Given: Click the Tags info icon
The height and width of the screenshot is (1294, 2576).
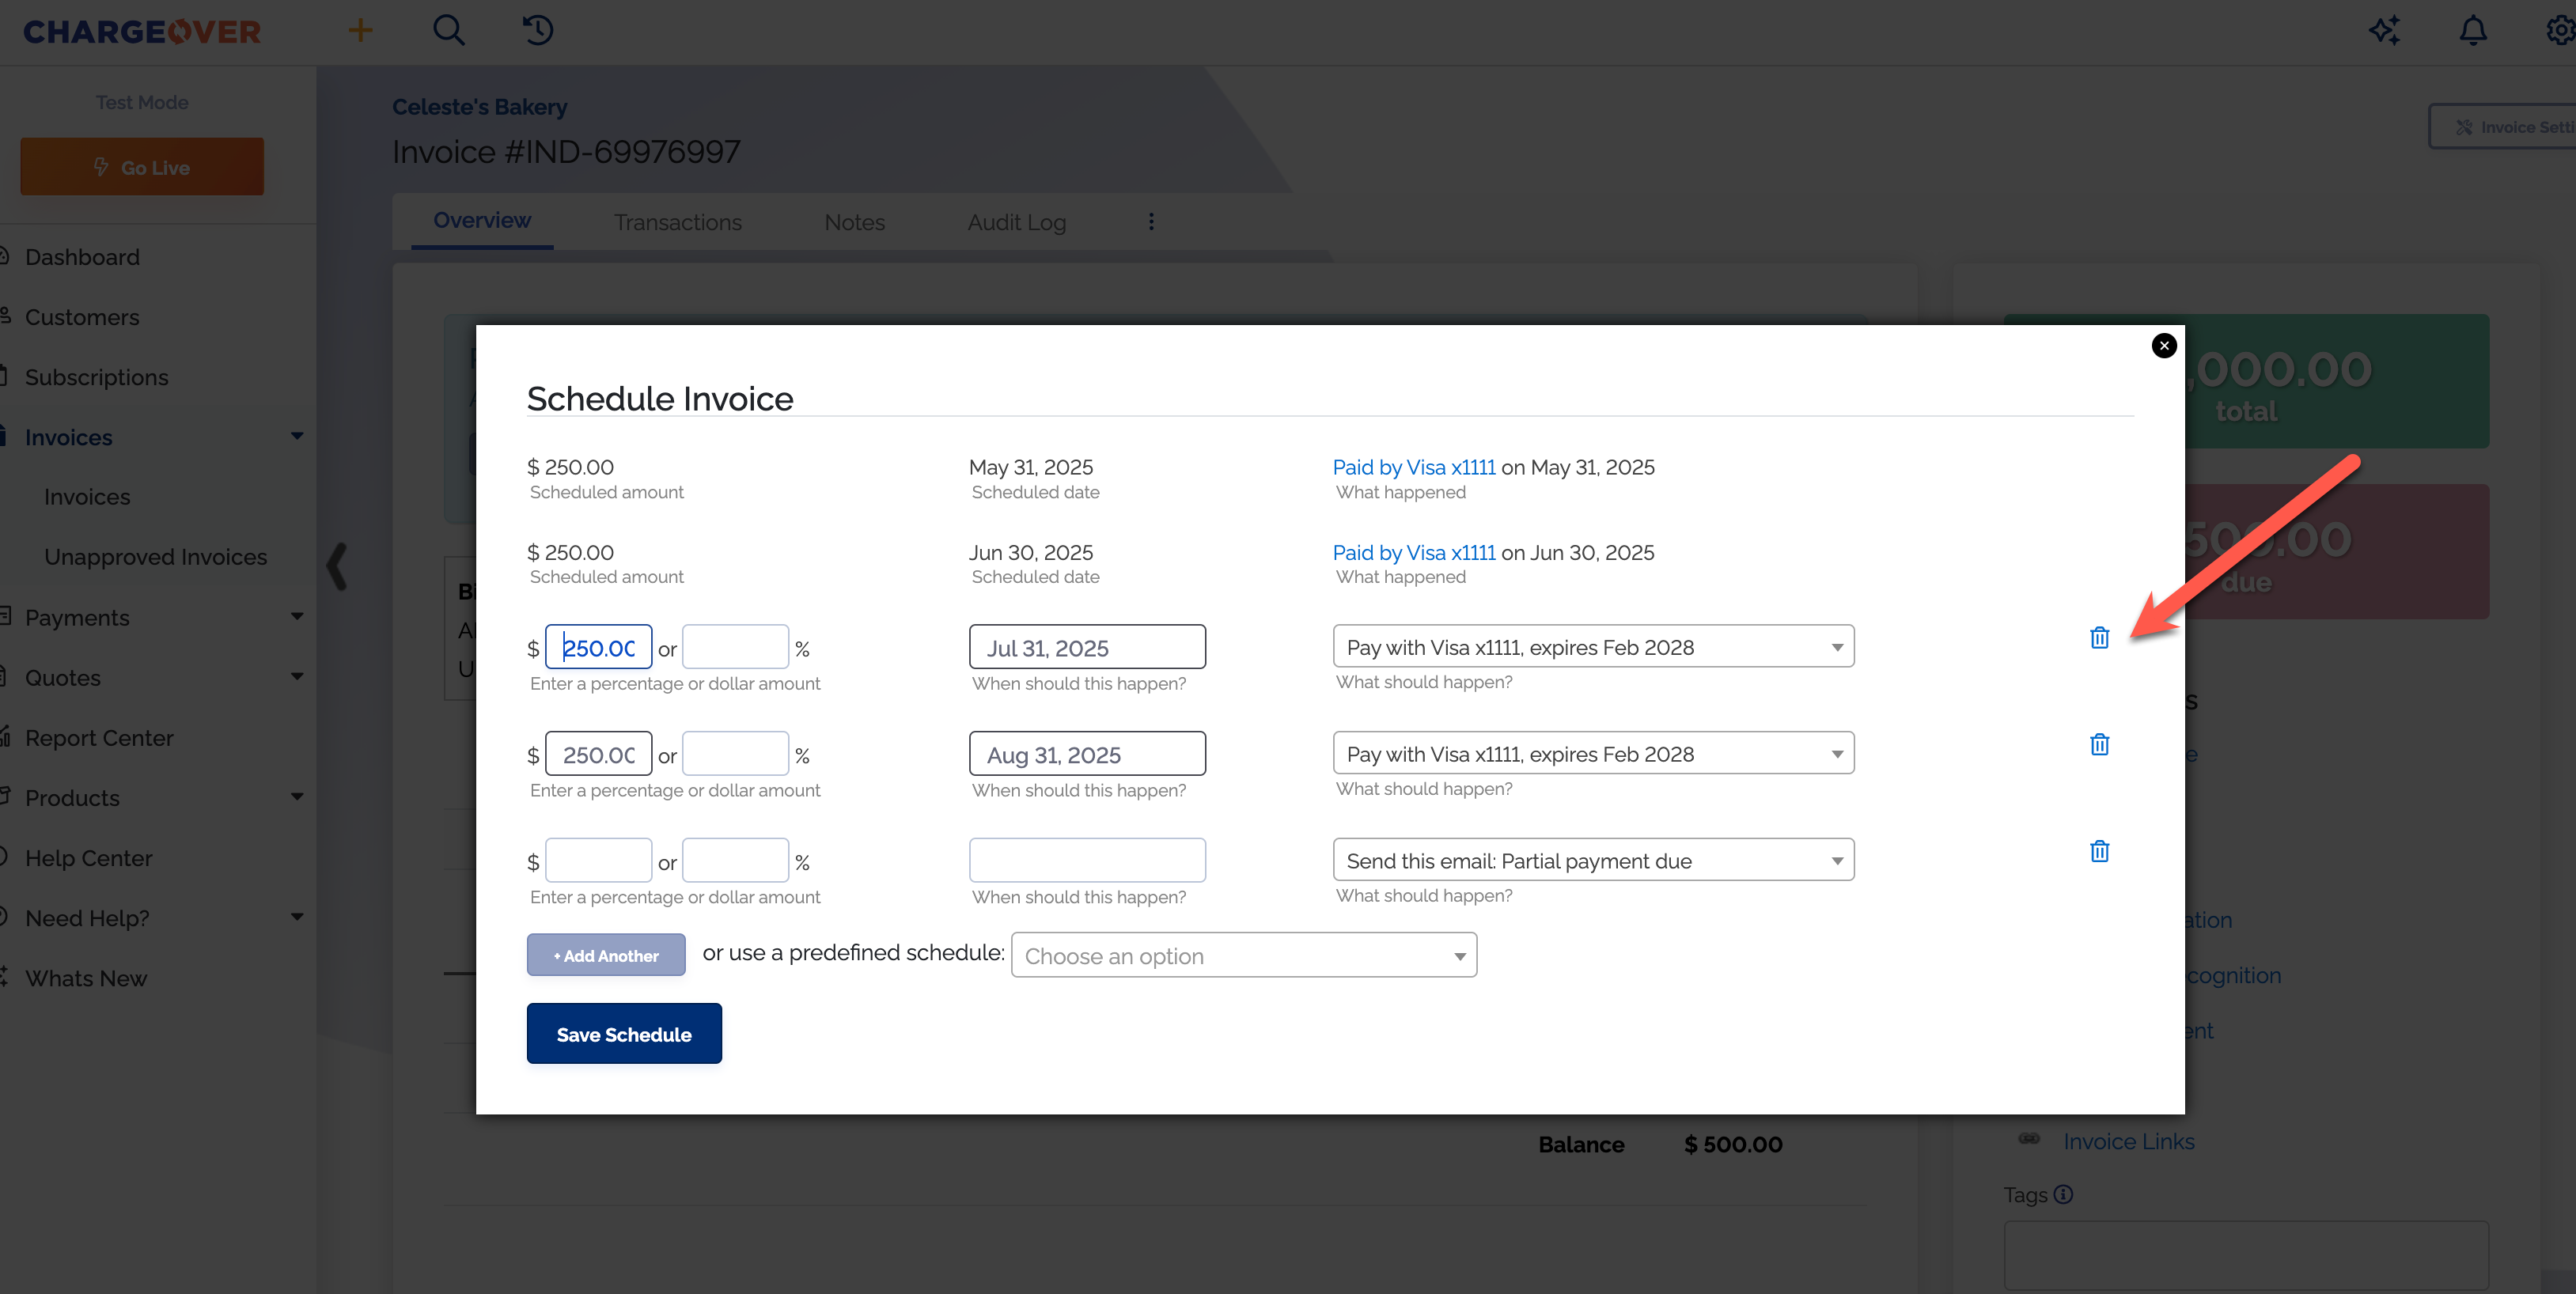Looking at the screenshot, I should click(2064, 1194).
